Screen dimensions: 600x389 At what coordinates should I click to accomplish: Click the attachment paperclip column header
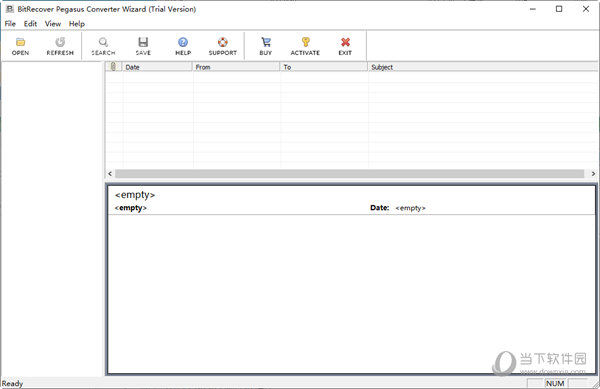(x=114, y=67)
